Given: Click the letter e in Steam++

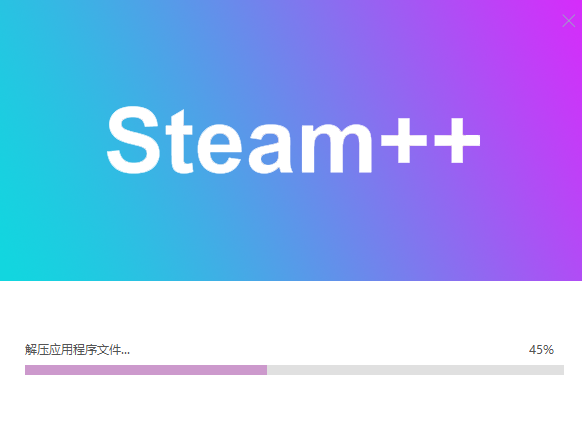Looking at the screenshot, I should tap(220, 147).
